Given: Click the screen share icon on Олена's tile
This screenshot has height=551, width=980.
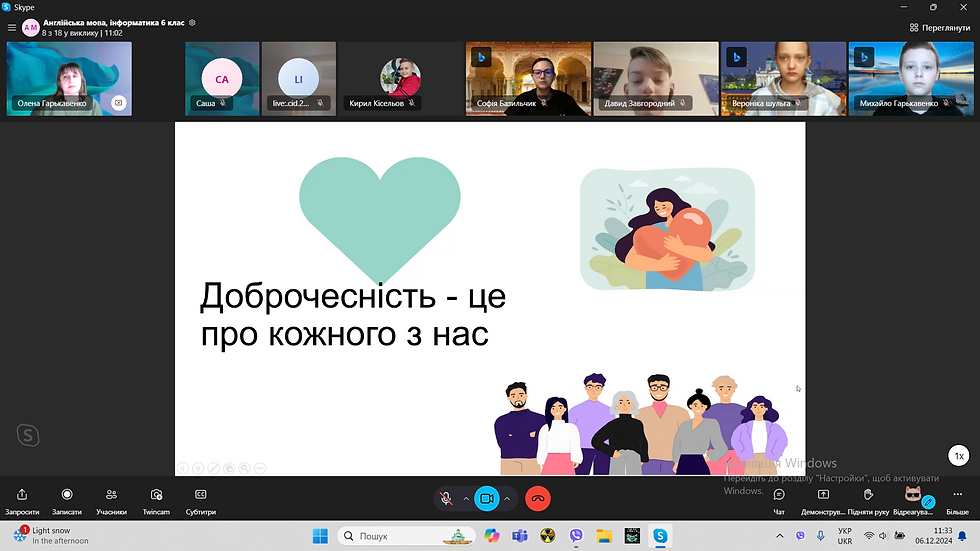Looking at the screenshot, I should (x=119, y=103).
